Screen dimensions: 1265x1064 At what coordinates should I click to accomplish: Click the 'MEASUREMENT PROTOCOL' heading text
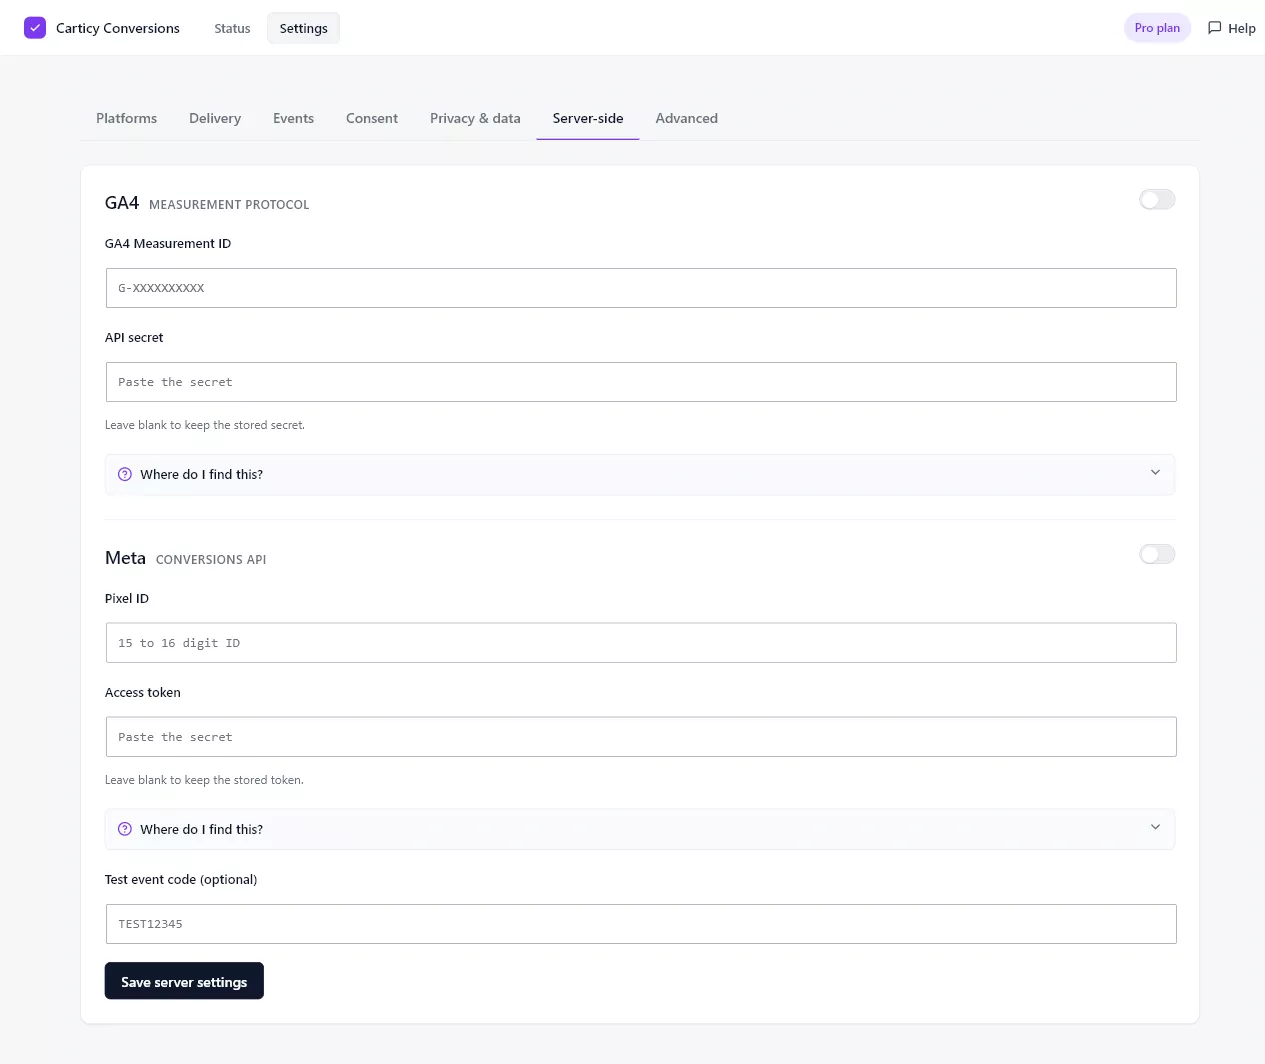(x=229, y=205)
